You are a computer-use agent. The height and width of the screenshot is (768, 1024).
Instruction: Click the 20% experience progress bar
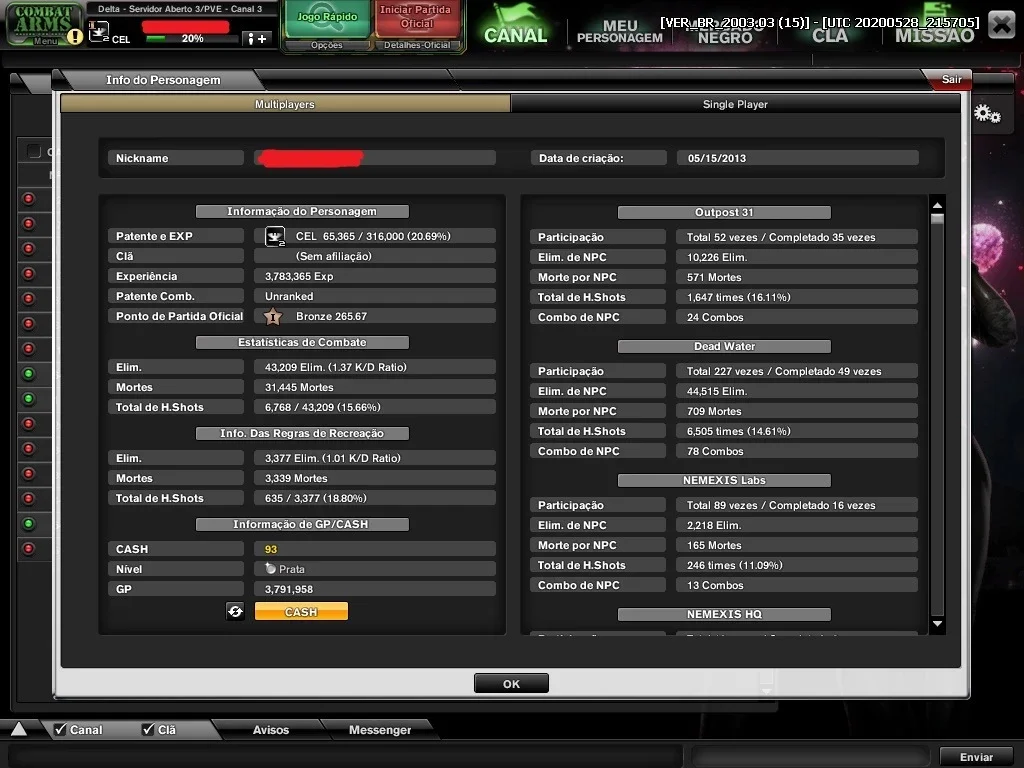(192, 39)
